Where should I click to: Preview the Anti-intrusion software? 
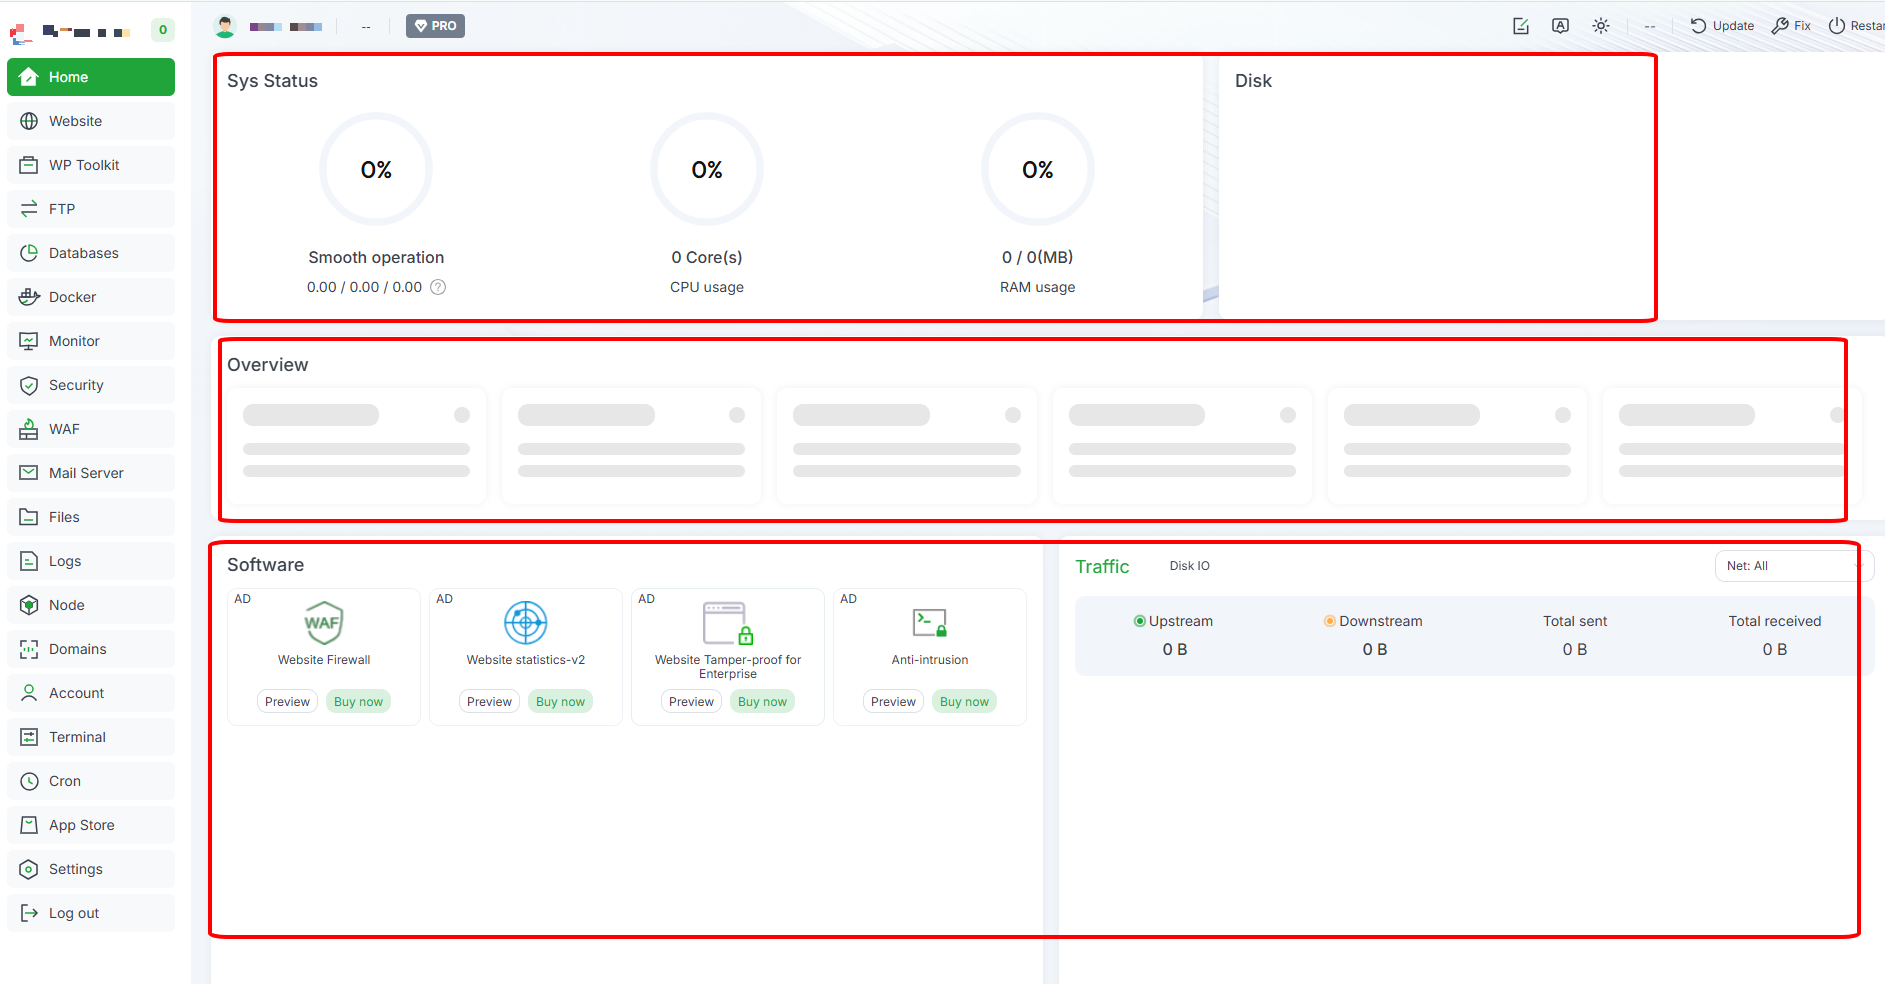pyautogui.click(x=894, y=701)
